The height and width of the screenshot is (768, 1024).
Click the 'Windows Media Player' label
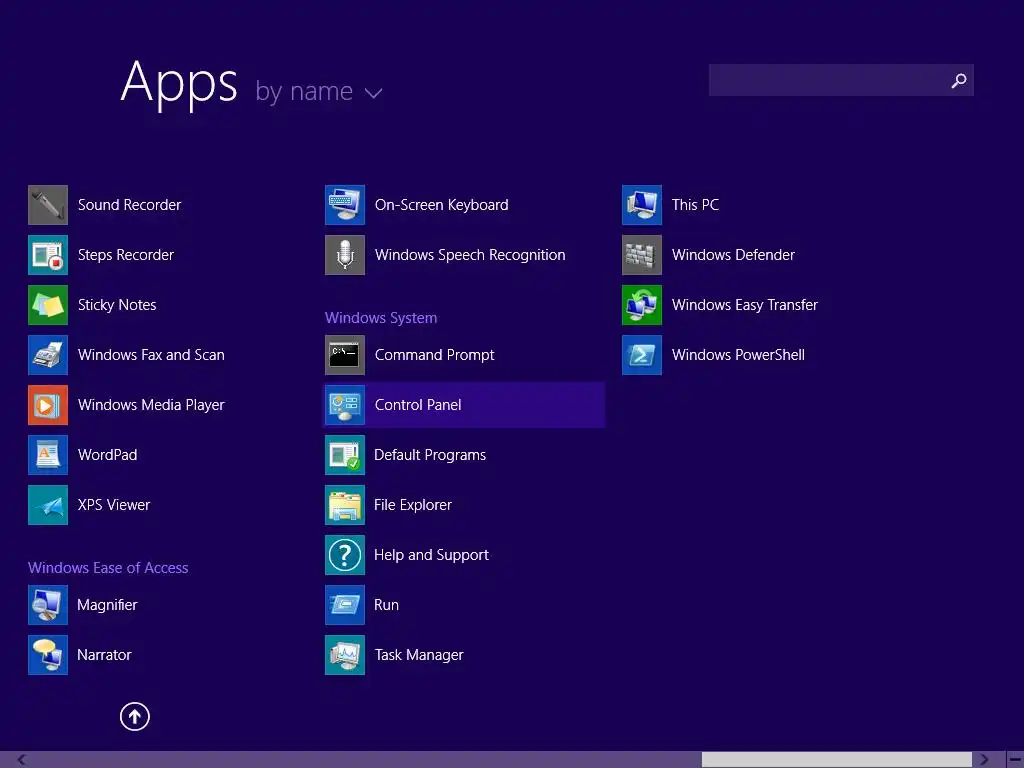[x=151, y=405]
